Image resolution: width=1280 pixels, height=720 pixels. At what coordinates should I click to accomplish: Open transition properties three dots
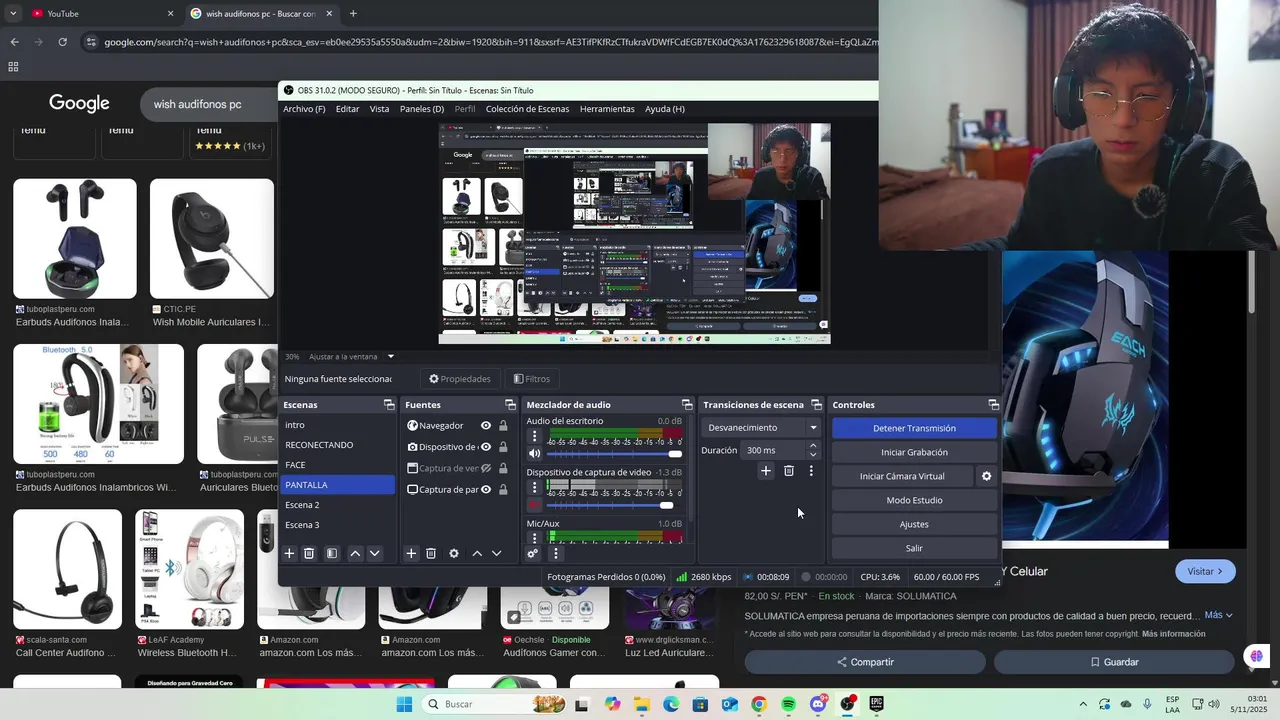click(x=811, y=470)
